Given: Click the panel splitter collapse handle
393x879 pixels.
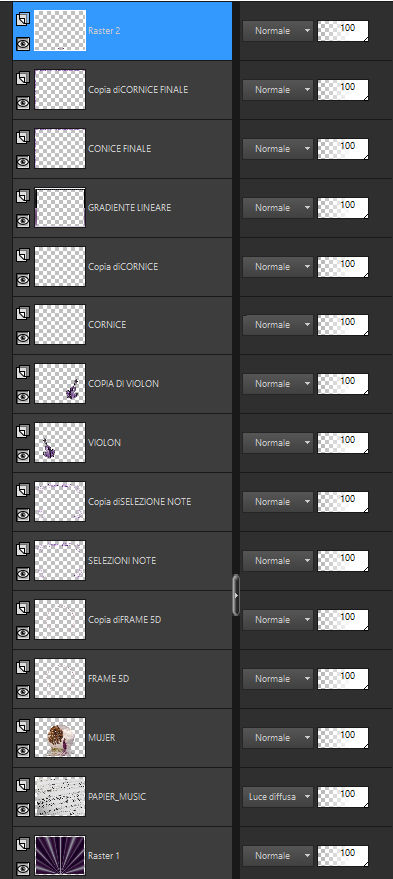Looking at the screenshot, I should [236, 595].
